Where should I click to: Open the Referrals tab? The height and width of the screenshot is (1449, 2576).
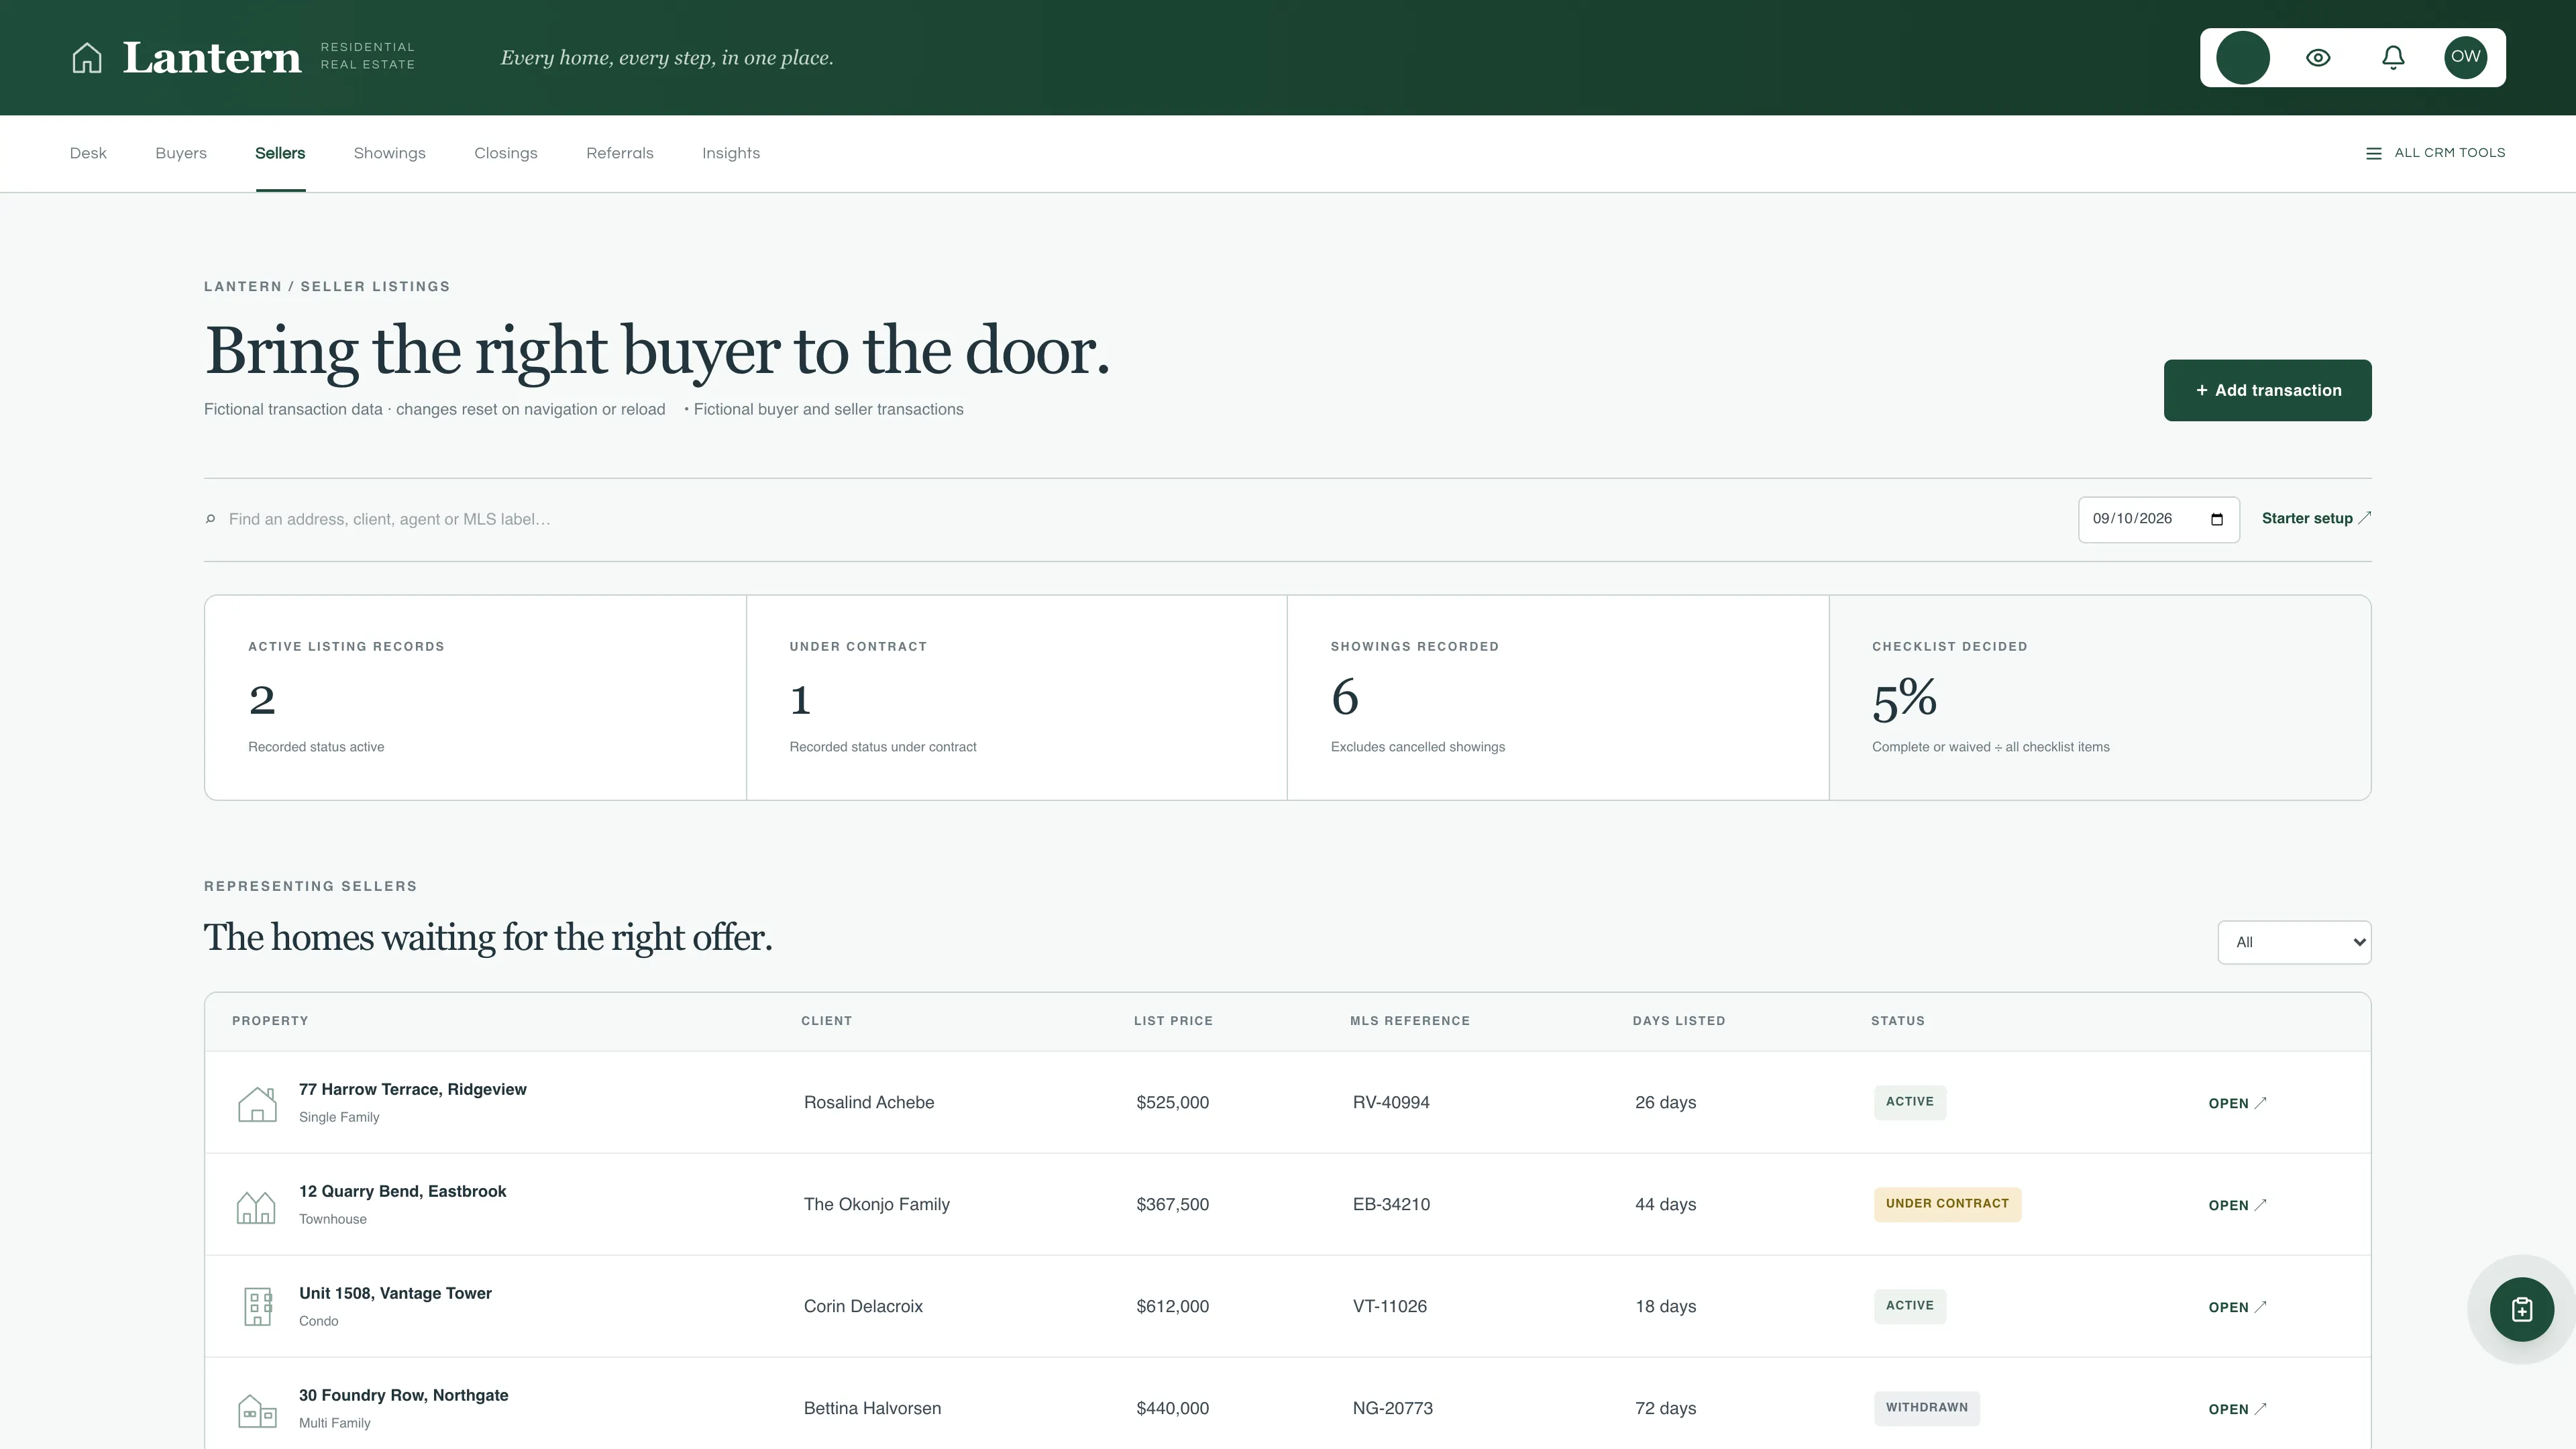click(x=620, y=153)
